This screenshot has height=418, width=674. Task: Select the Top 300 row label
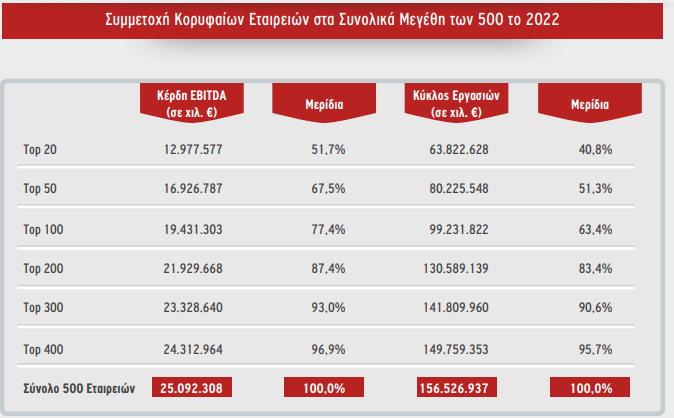coord(43,309)
